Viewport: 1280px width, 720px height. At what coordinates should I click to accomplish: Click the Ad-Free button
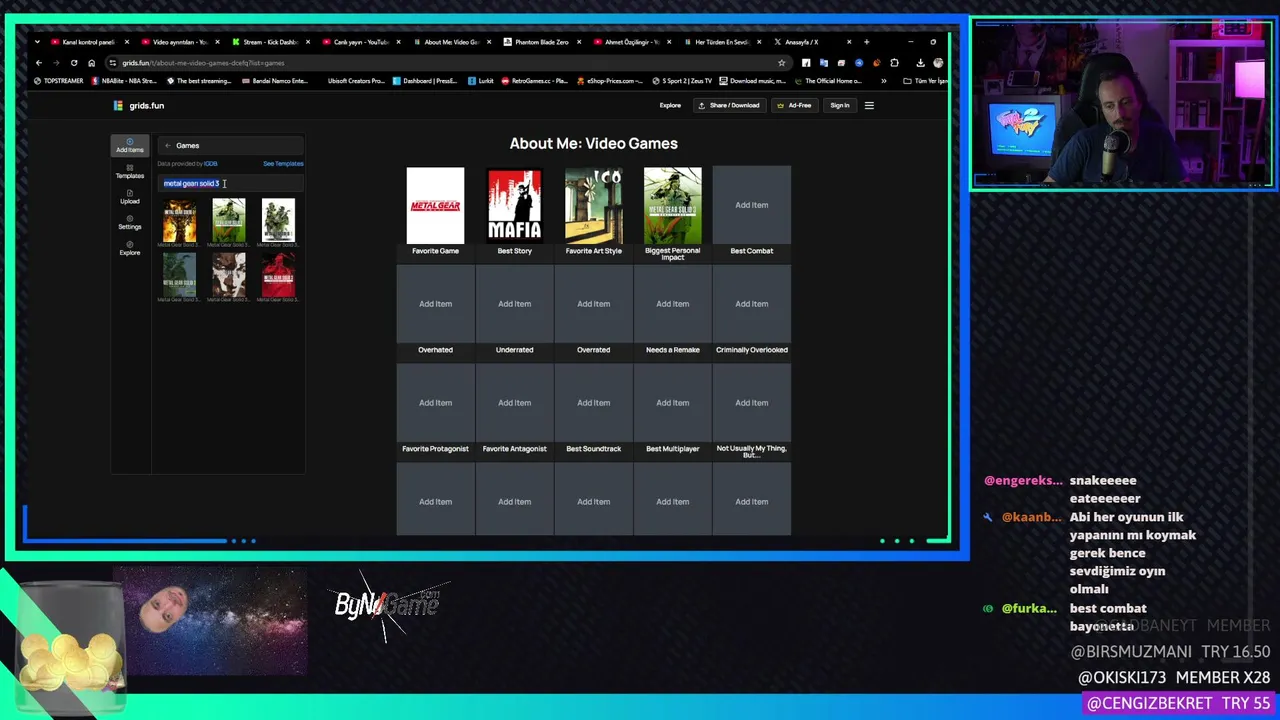(795, 105)
